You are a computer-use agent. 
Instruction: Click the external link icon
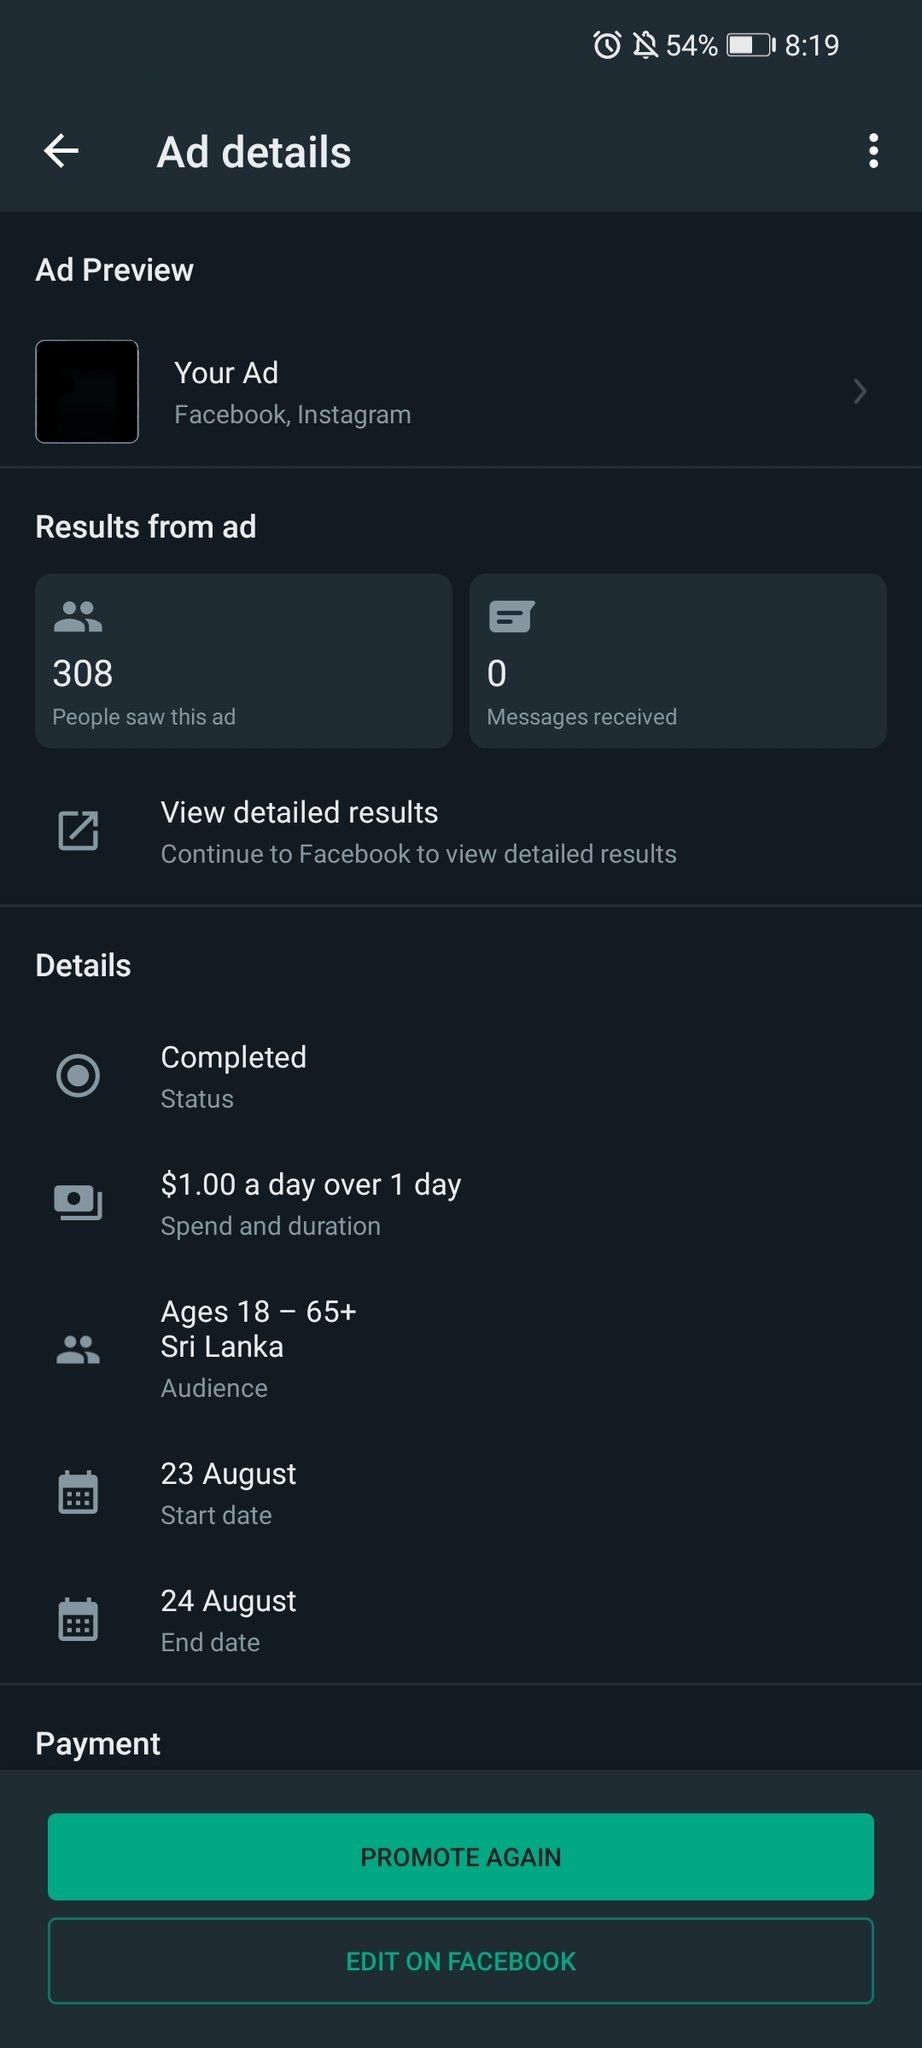[78, 831]
